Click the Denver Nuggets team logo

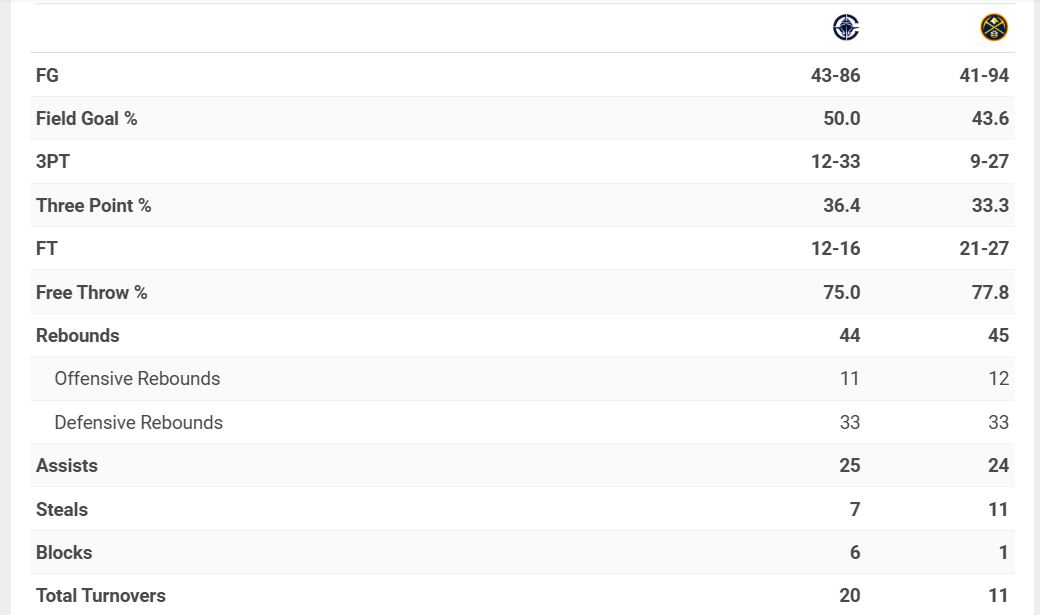coord(993,27)
